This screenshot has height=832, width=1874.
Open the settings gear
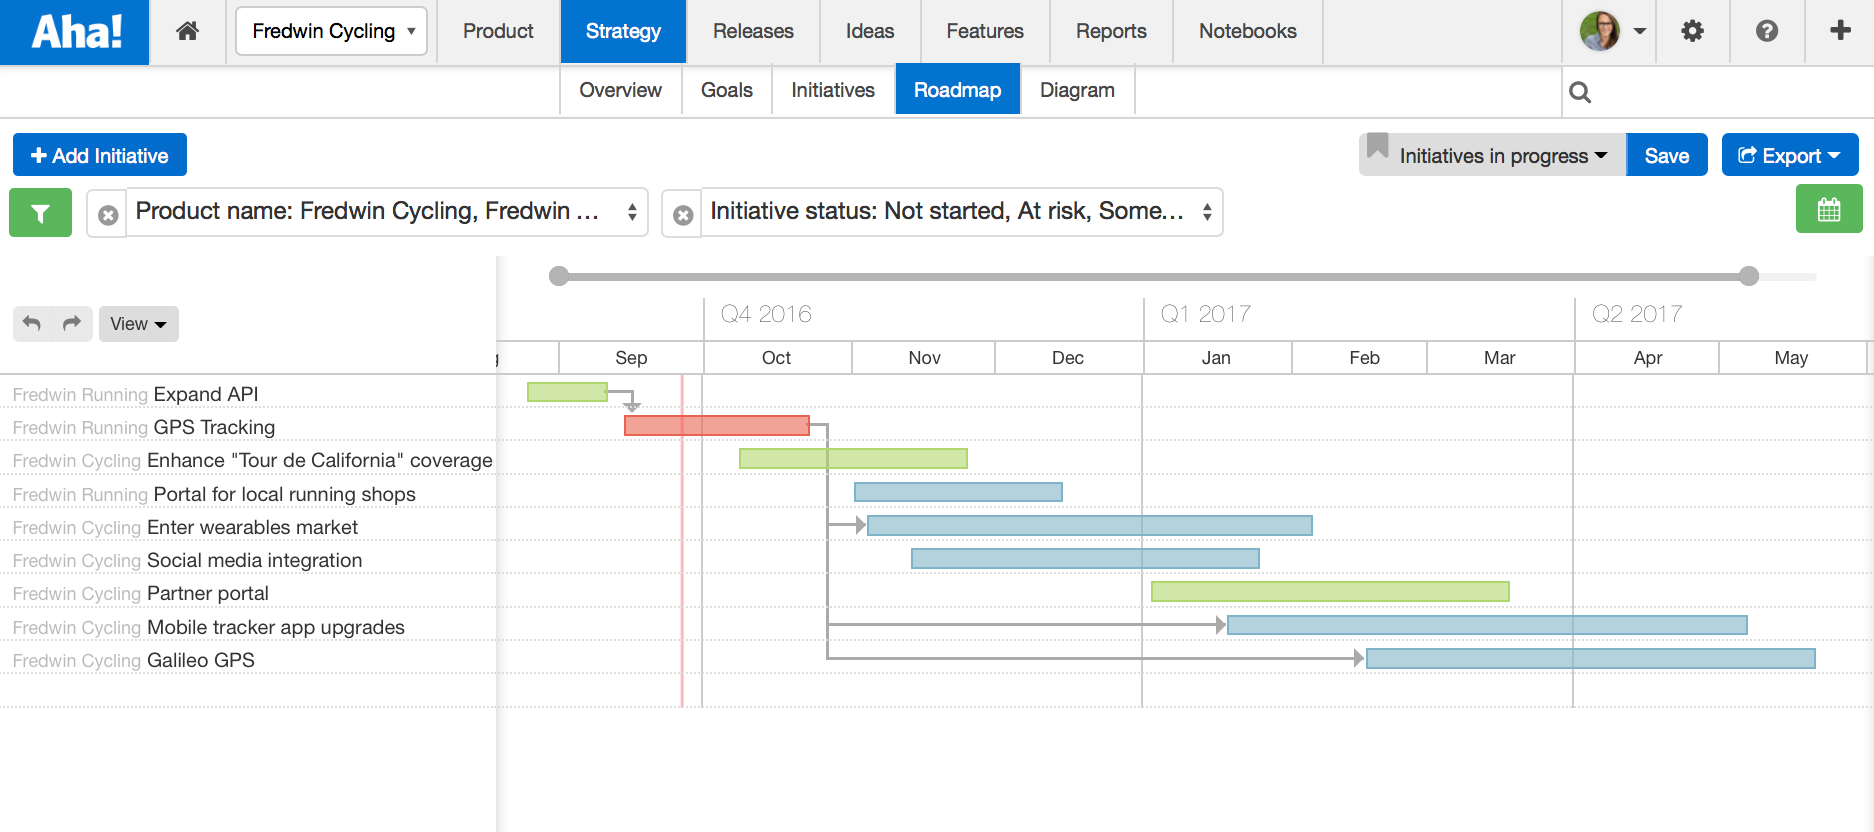[1692, 31]
